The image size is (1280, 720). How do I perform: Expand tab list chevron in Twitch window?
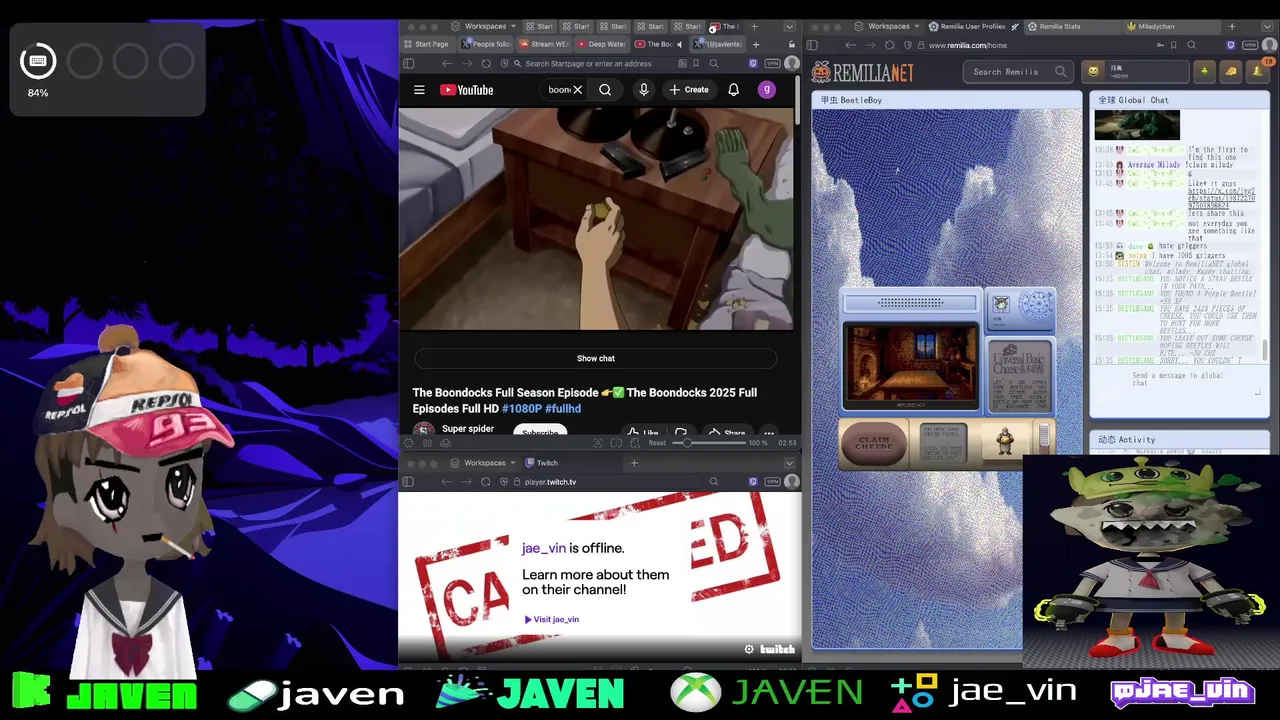pos(789,463)
